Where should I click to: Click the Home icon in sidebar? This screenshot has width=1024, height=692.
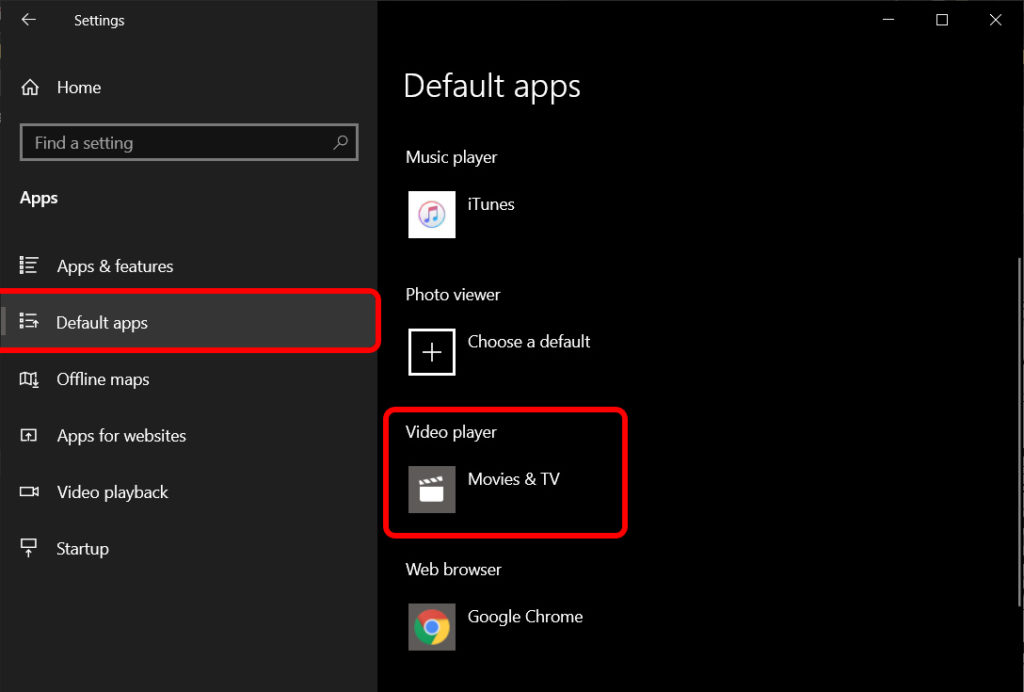click(30, 87)
